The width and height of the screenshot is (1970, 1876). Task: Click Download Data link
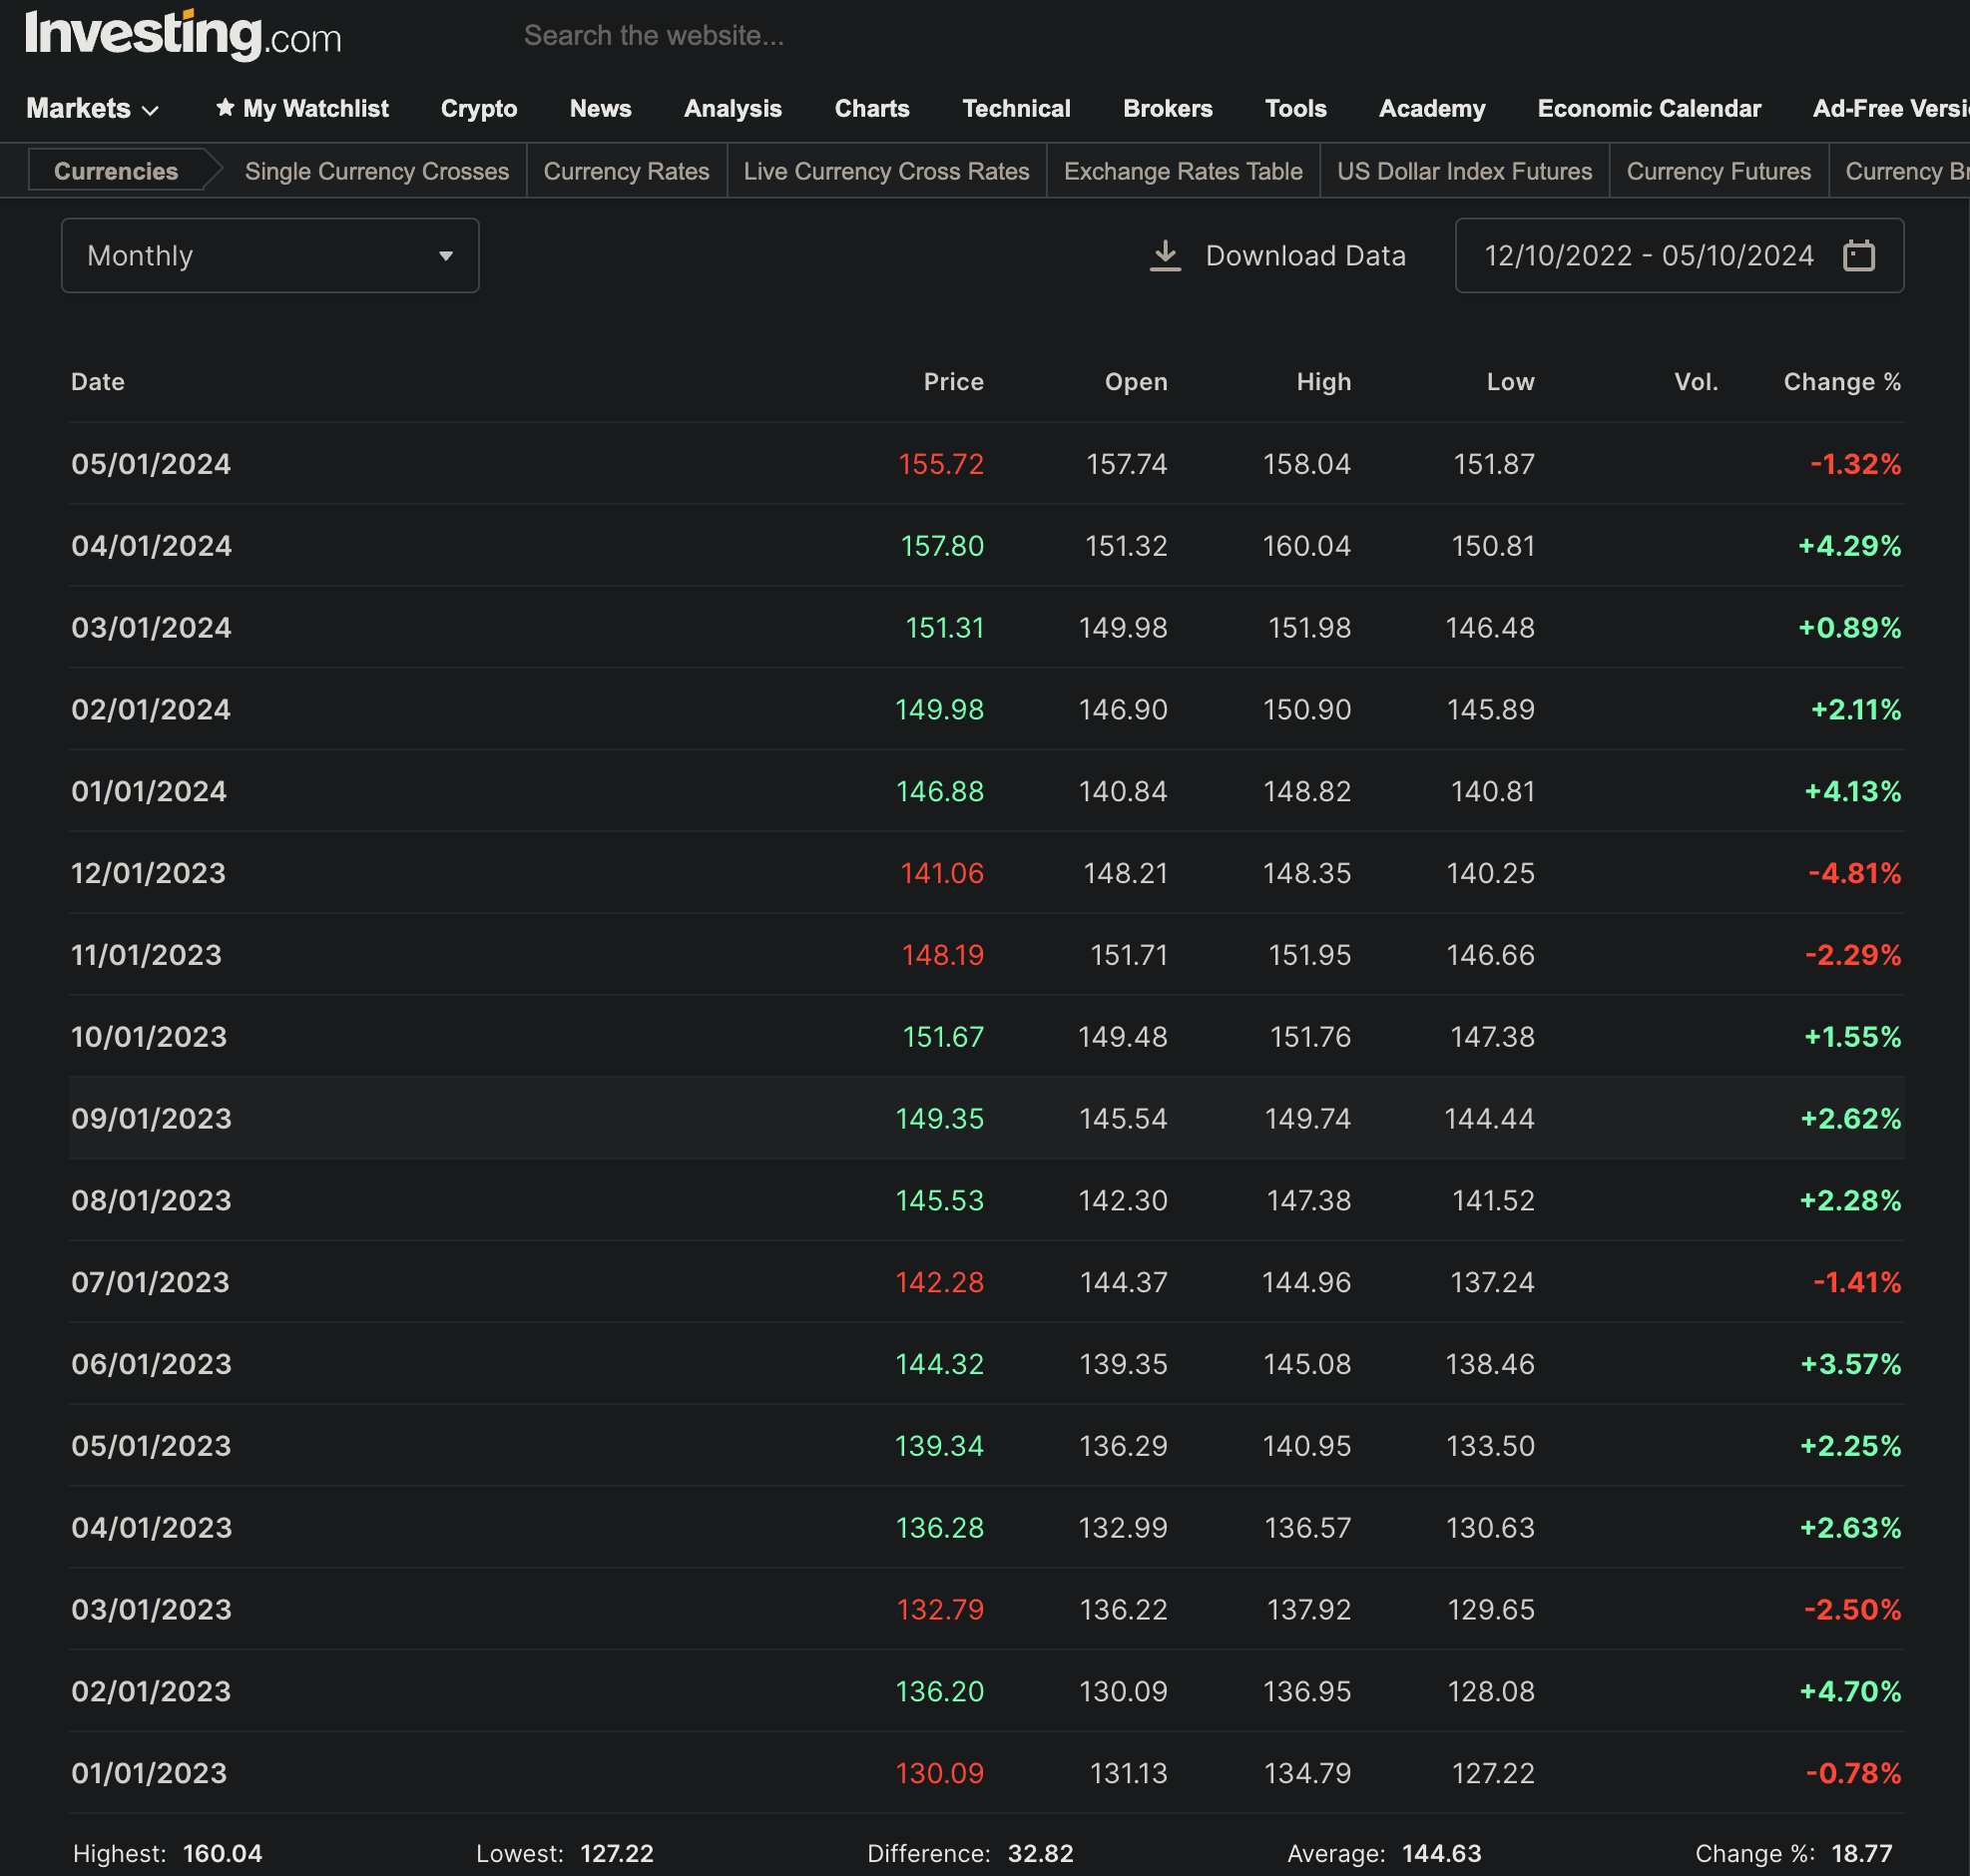click(1304, 256)
